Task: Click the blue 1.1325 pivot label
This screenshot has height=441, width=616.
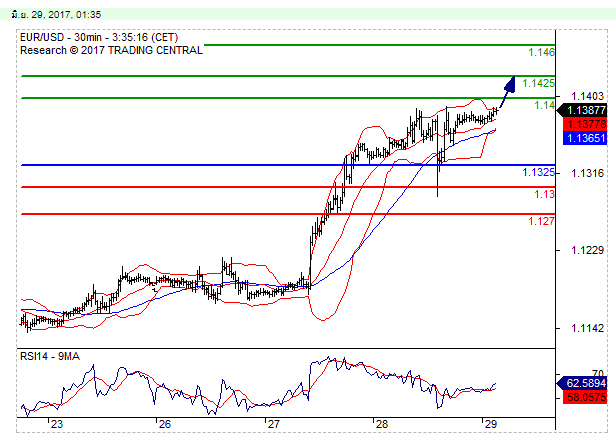Action: click(538, 172)
